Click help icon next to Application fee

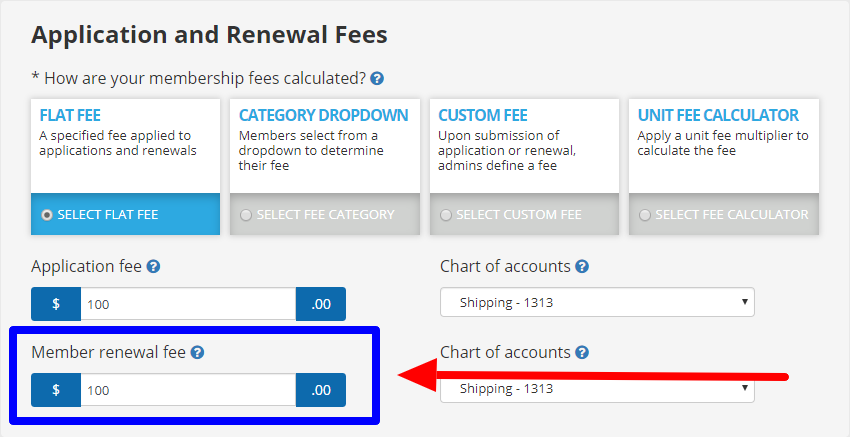[153, 266]
